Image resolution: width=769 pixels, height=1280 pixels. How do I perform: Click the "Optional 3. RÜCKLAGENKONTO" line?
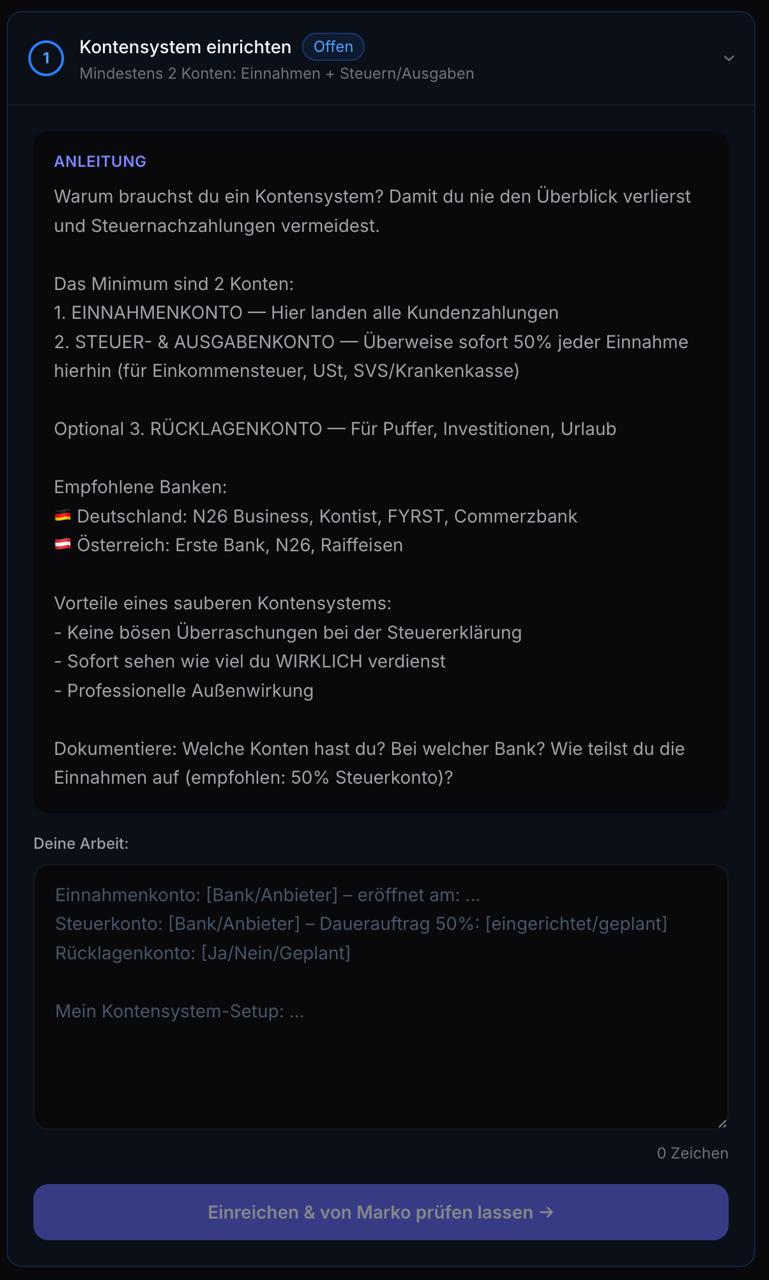point(335,429)
